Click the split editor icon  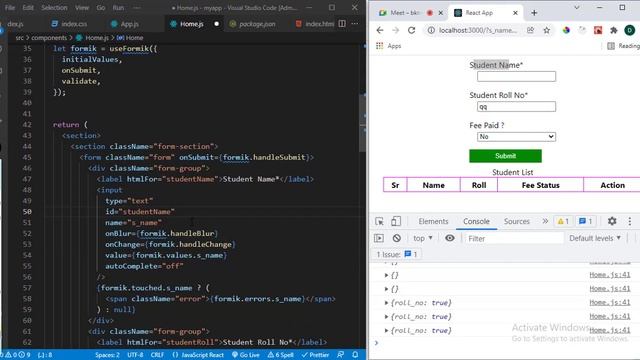tap(342, 24)
